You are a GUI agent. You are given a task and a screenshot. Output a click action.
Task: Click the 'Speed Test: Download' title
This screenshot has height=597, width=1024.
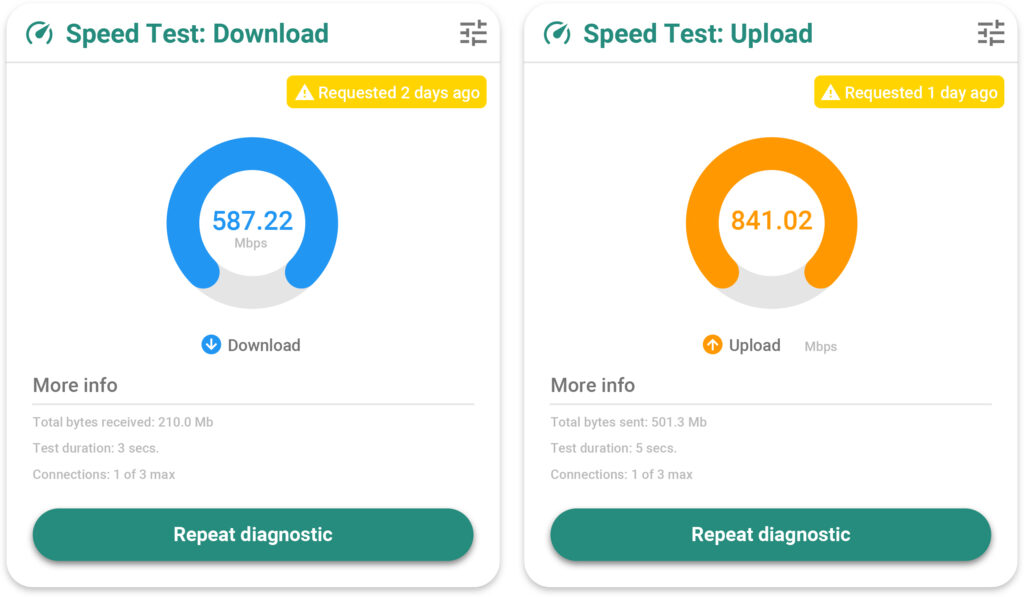(197, 34)
